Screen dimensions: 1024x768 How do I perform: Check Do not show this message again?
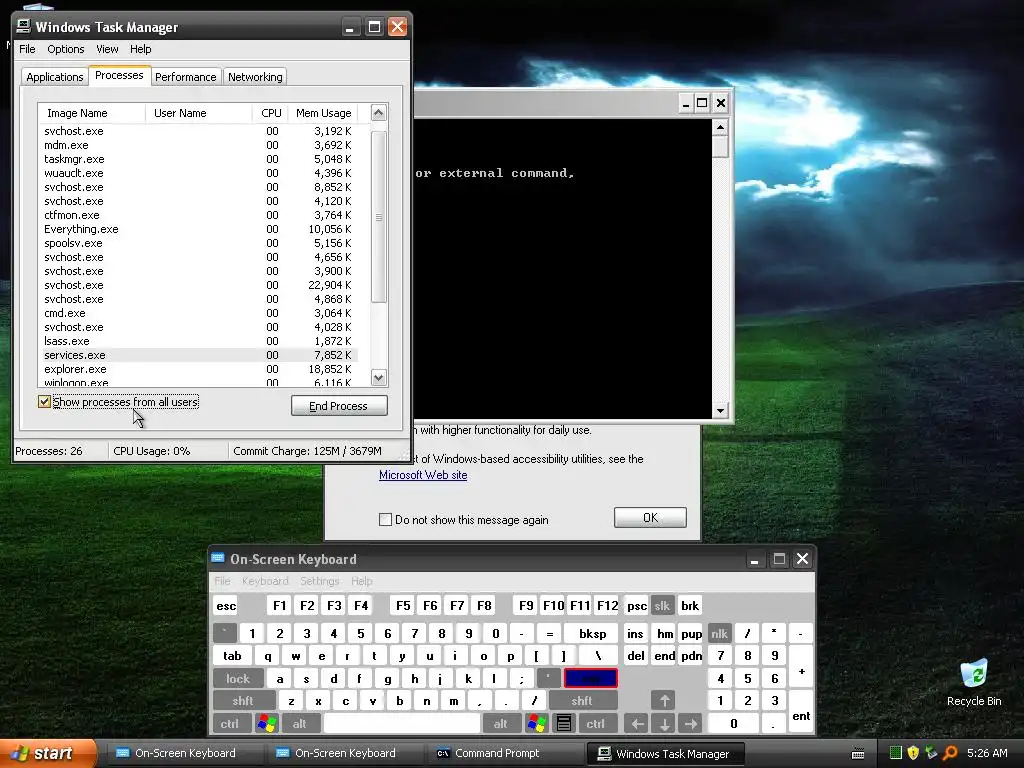(x=385, y=519)
